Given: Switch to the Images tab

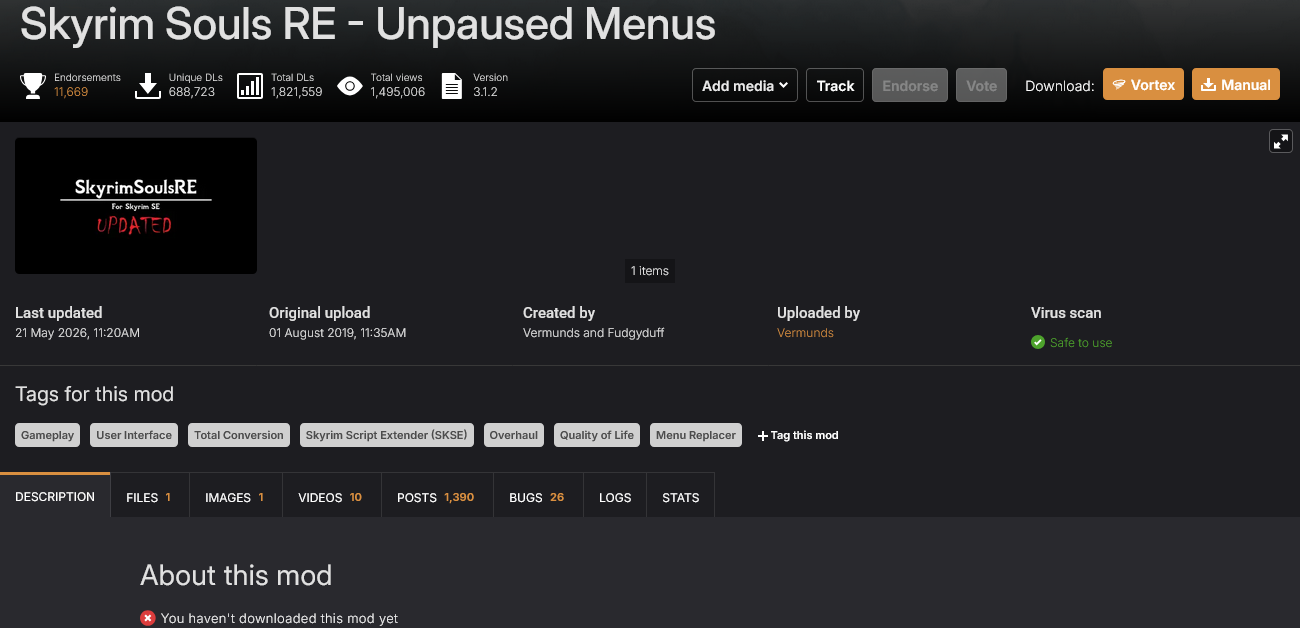Looking at the screenshot, I should 235,497.
